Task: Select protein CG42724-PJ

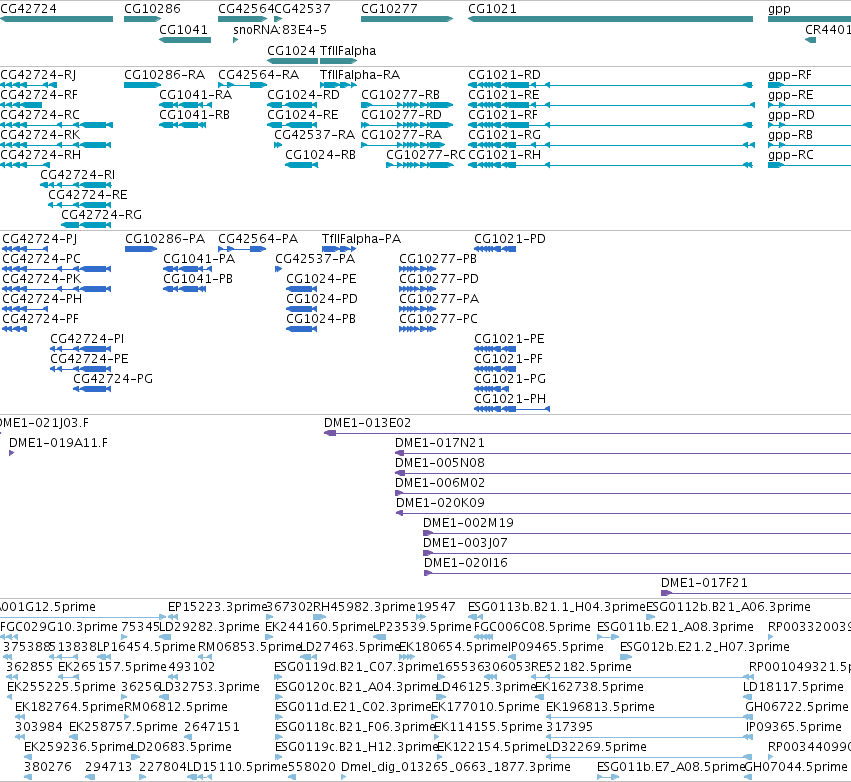Action: (x=25, y=249)
